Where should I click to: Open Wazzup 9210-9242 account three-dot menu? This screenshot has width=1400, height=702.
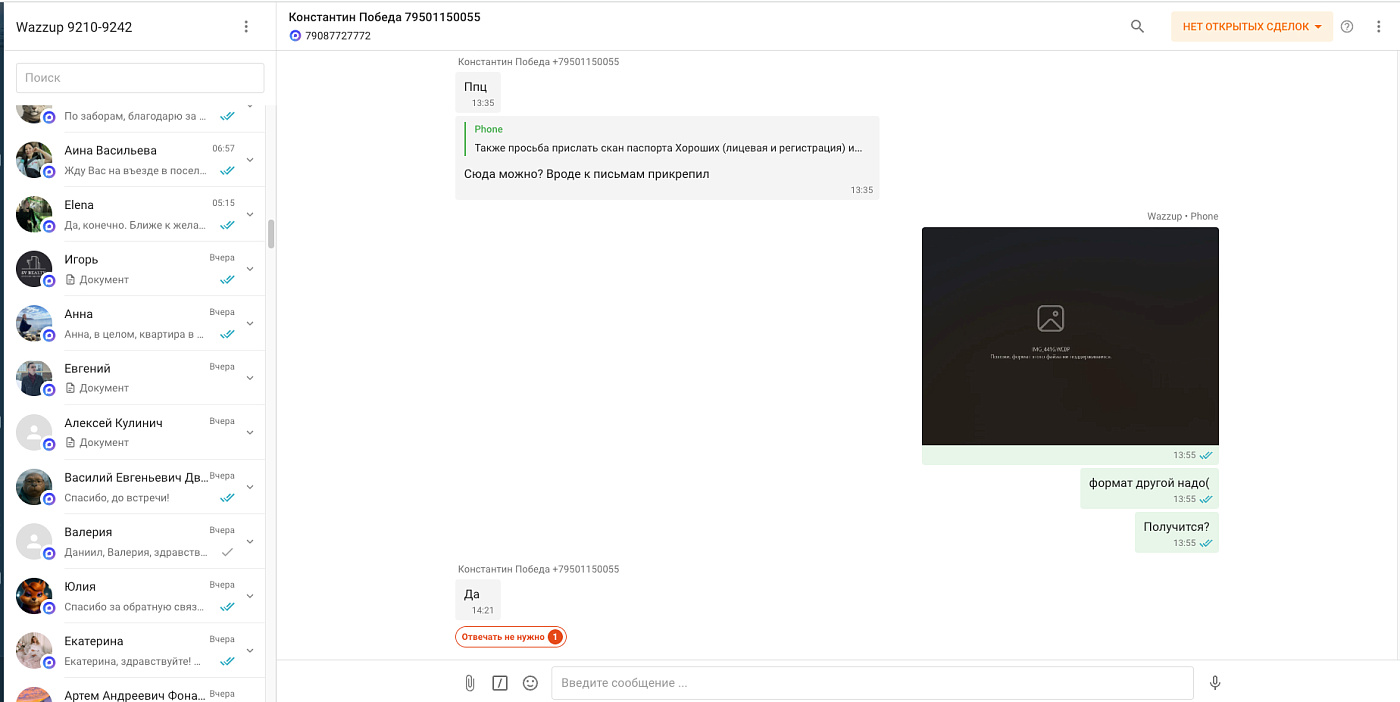point(246,27)
